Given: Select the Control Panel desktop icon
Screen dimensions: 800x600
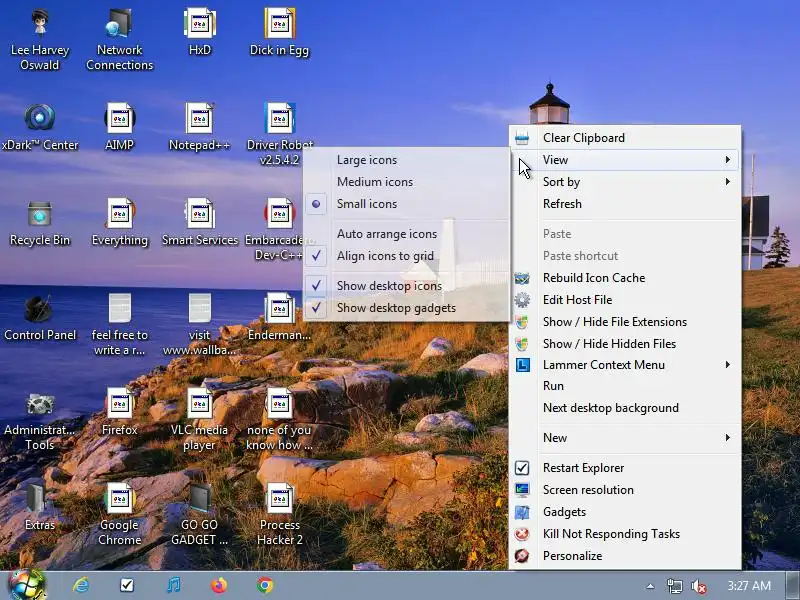Looking at the screenshot, I should pos(40,318).
